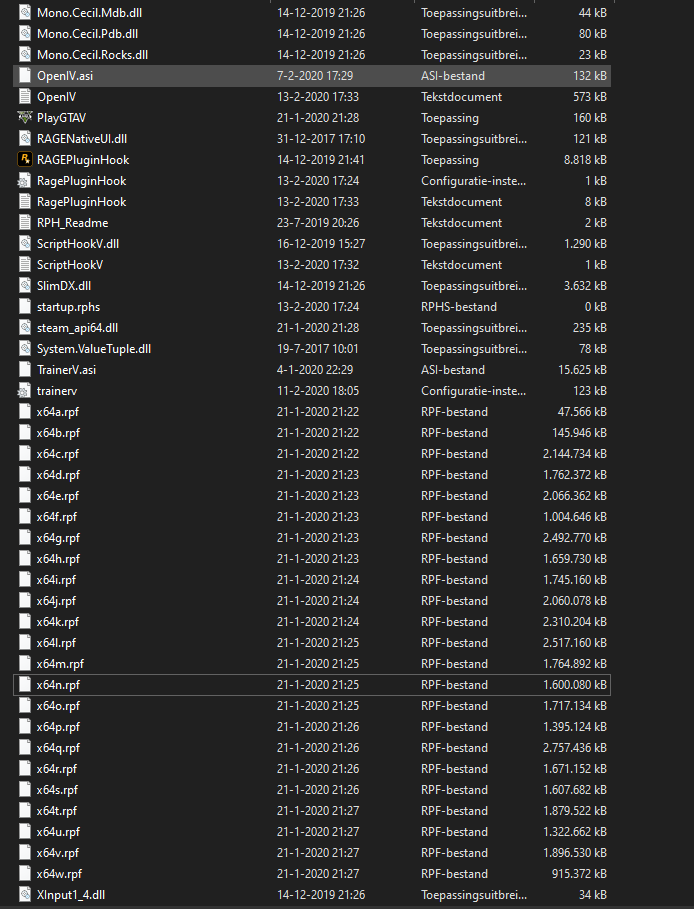This screenshot has height=909, width=694.
Task: Select the Mono.Cecil.Mdb.dll file icon
Action: [x=24, y=13]
